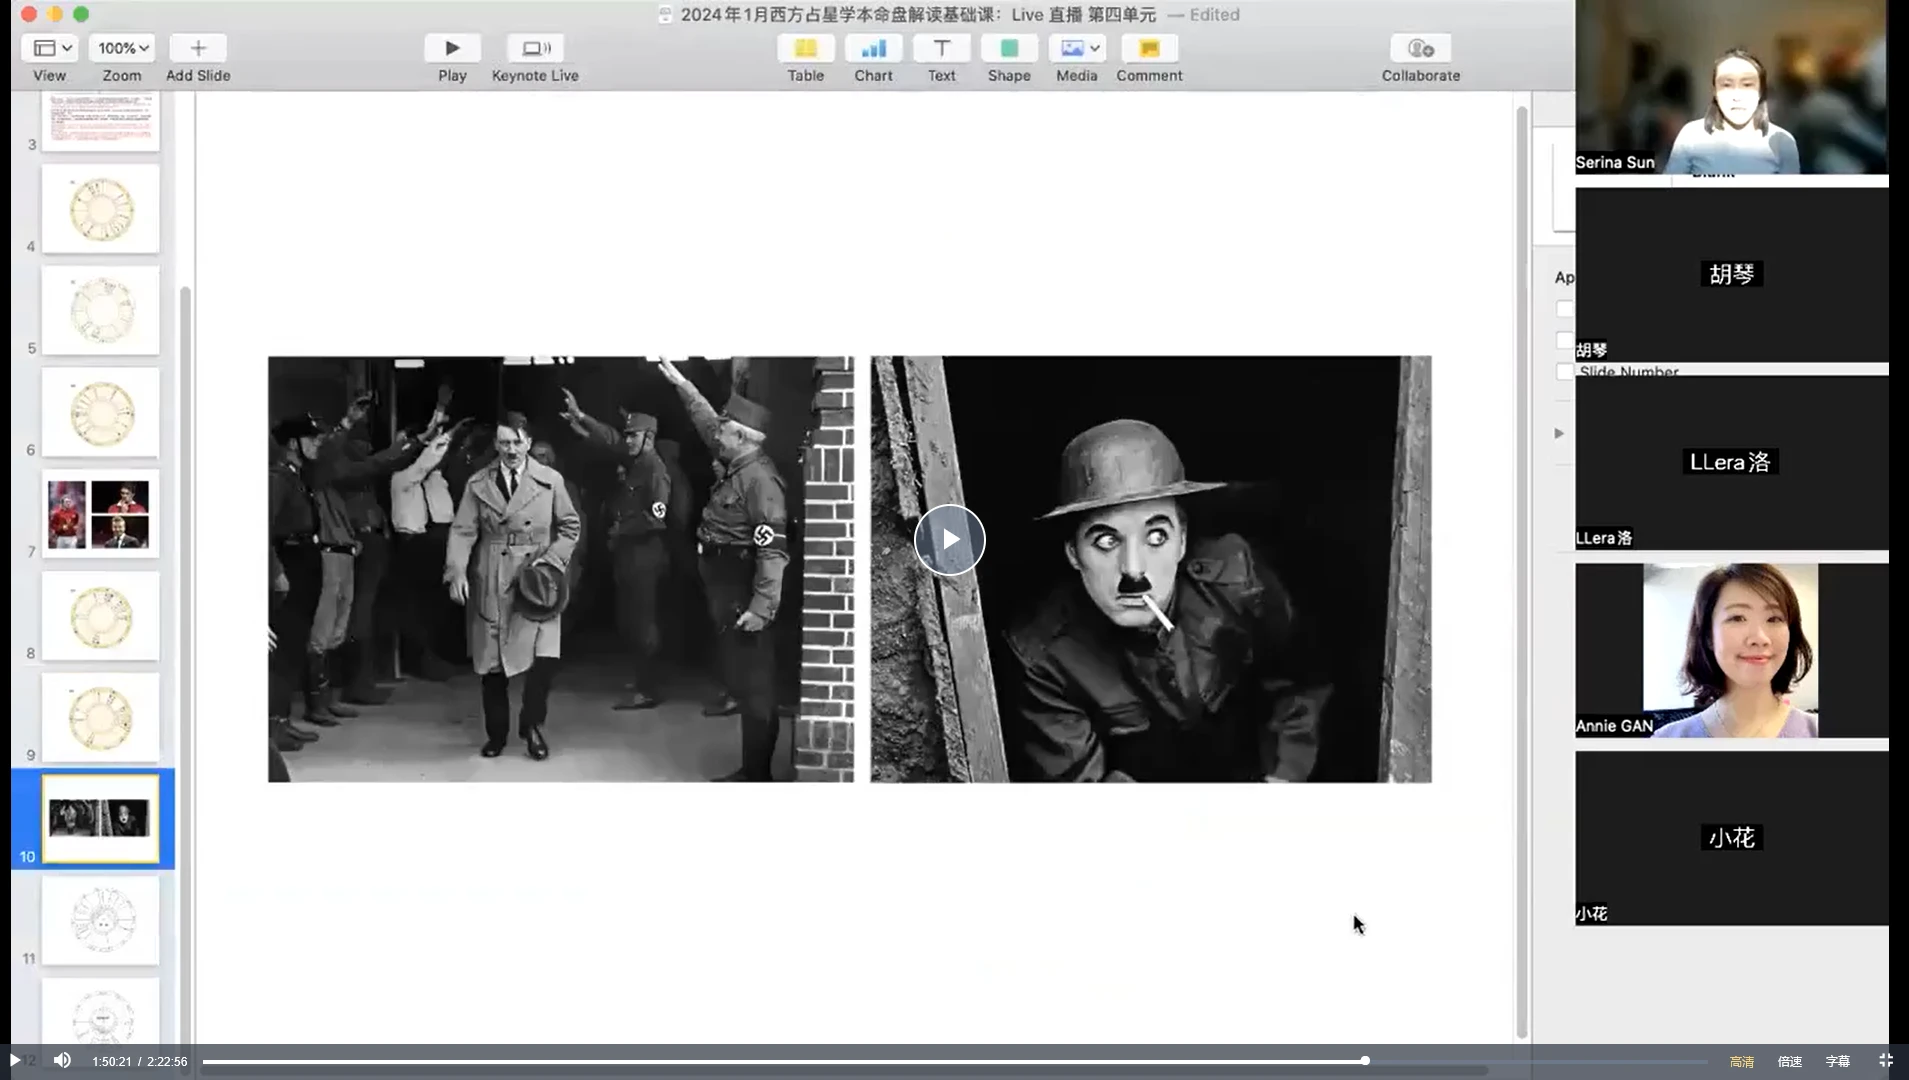1909x1080 pixels.
Task: Insert a Shape from toolbar
Action: [1009, 48]
